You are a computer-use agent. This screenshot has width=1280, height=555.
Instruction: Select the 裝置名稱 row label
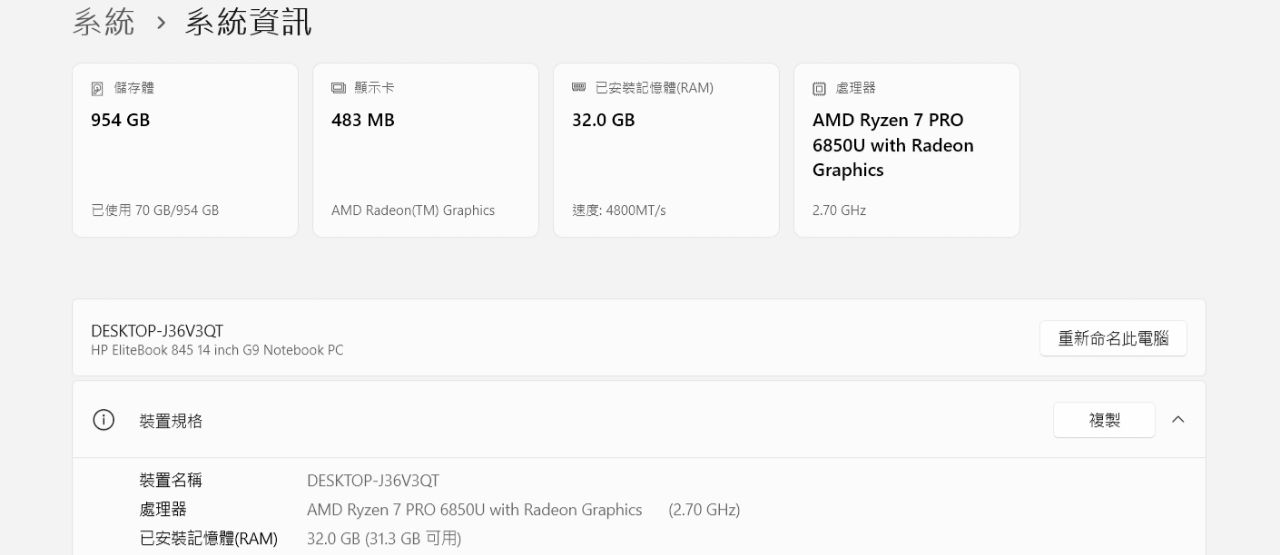click(171, 480)
